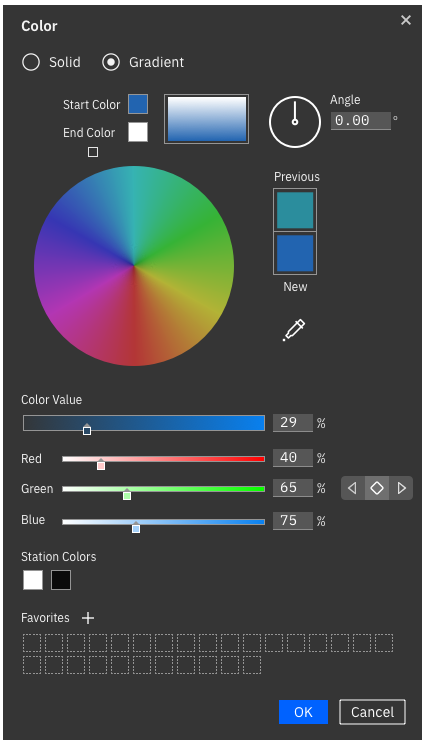The height and width of the screenshot is (743, 425).
Task: Click the color wheel center
Action: coord(134,266)
